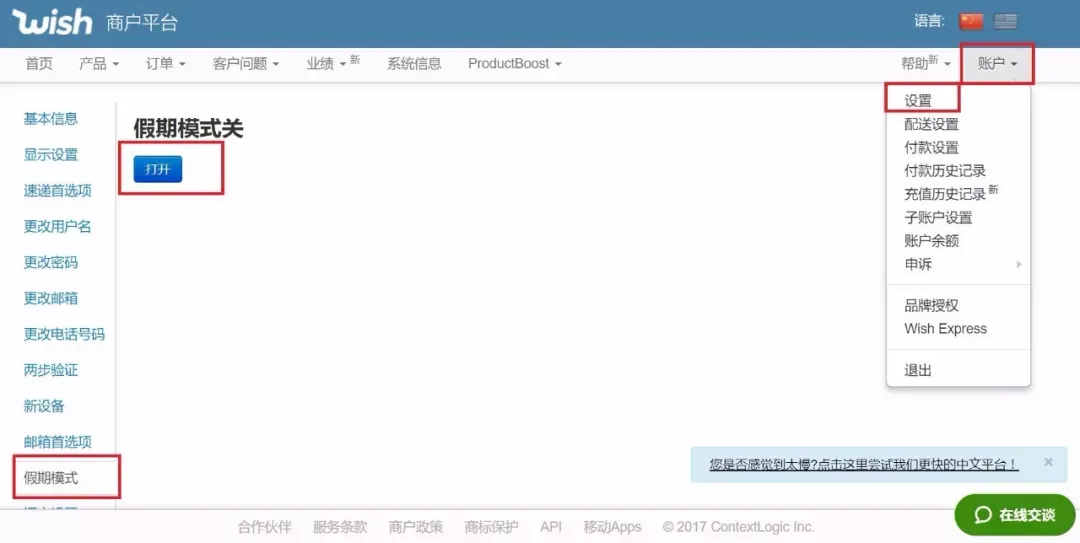Select the Chinese flag language icon
This screenshot has height=543, width=1080.
click(x=971, y=21)
